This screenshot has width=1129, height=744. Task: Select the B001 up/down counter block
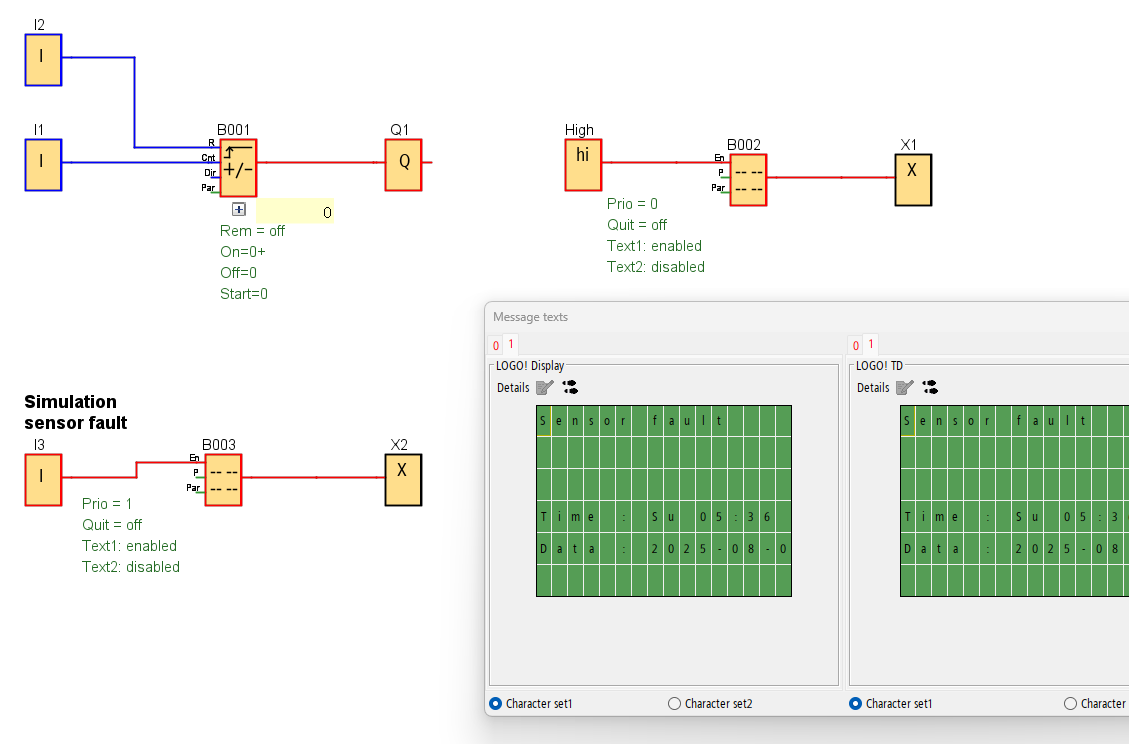click(238, 168)
